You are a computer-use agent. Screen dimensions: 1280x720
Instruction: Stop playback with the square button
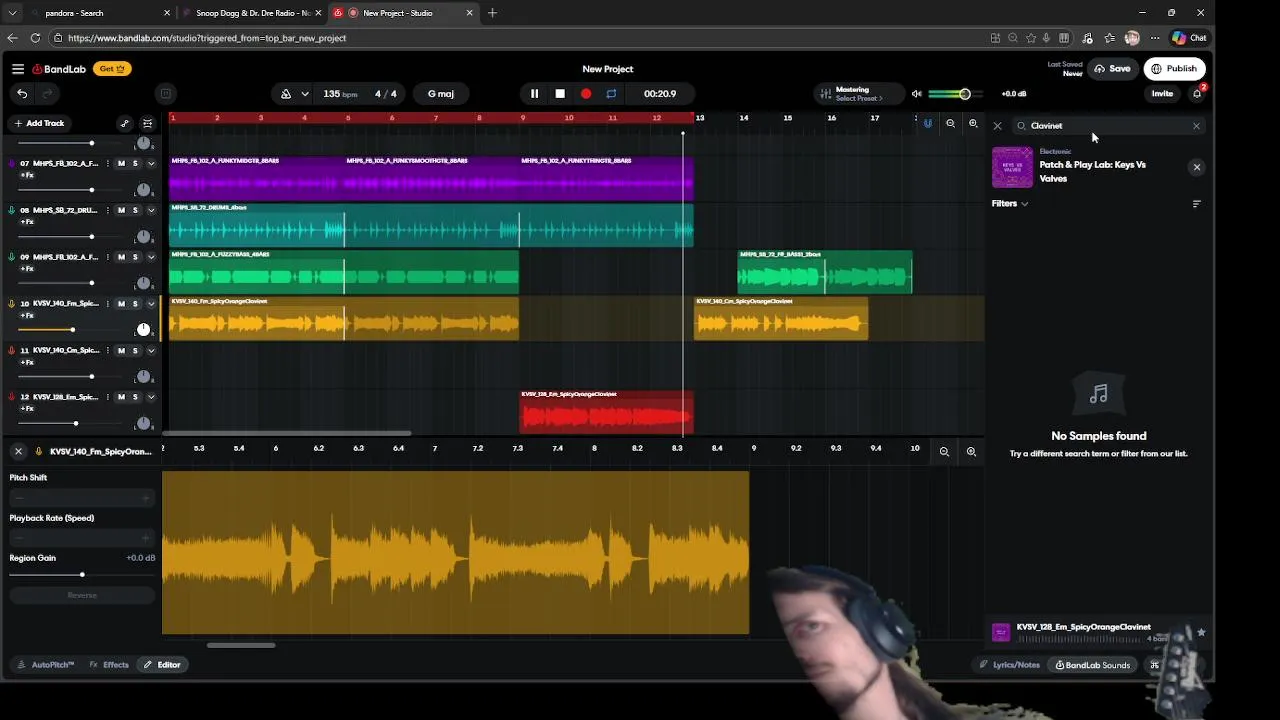(x=560, y=94)
